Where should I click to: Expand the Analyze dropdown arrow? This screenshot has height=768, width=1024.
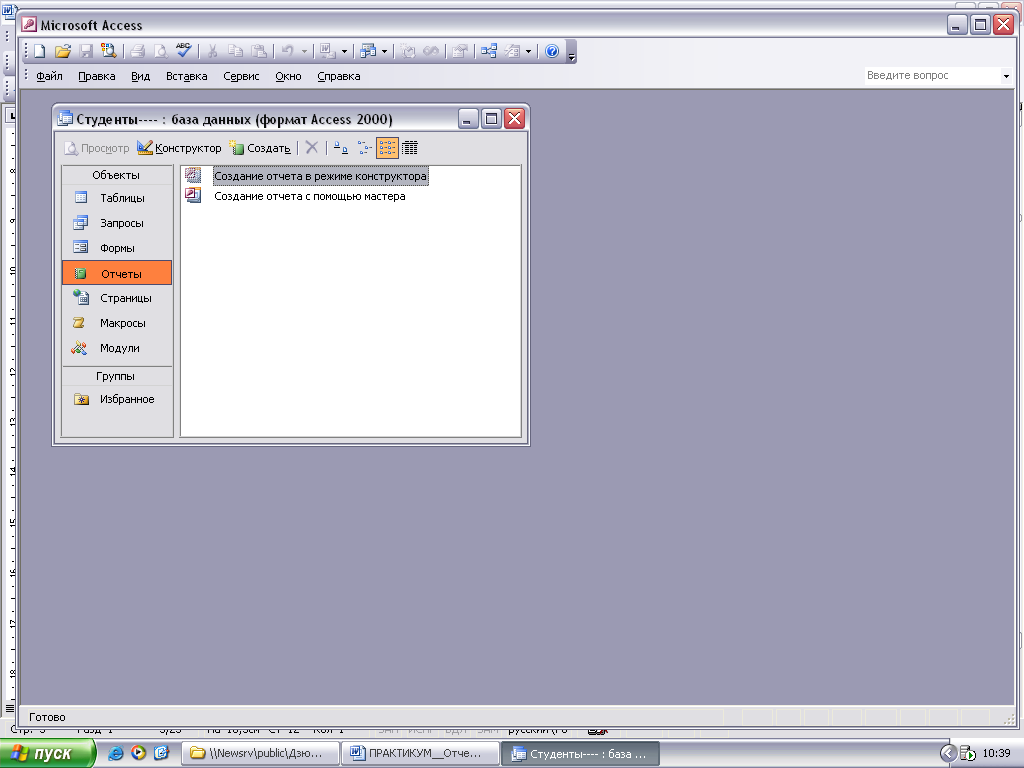(384, 52)
